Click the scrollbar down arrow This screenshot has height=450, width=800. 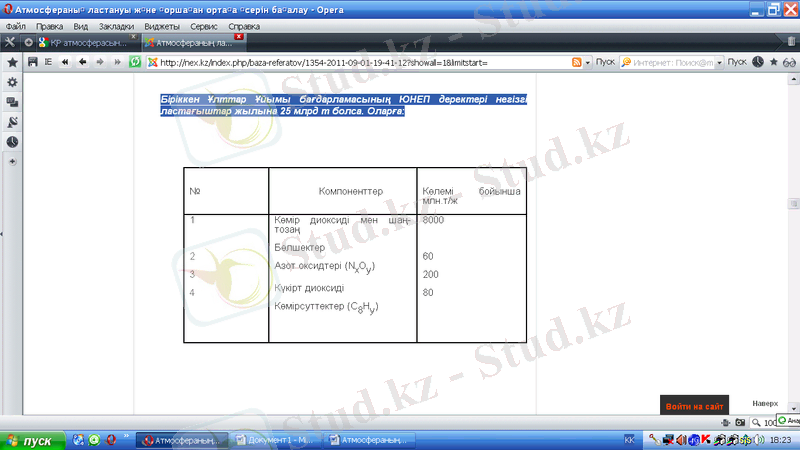(x=793, y=409)
